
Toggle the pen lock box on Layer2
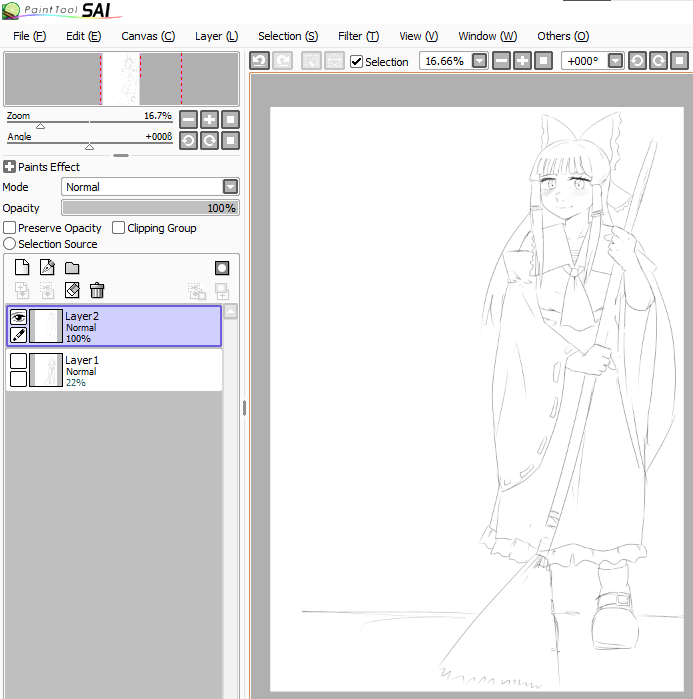[18, 335]
